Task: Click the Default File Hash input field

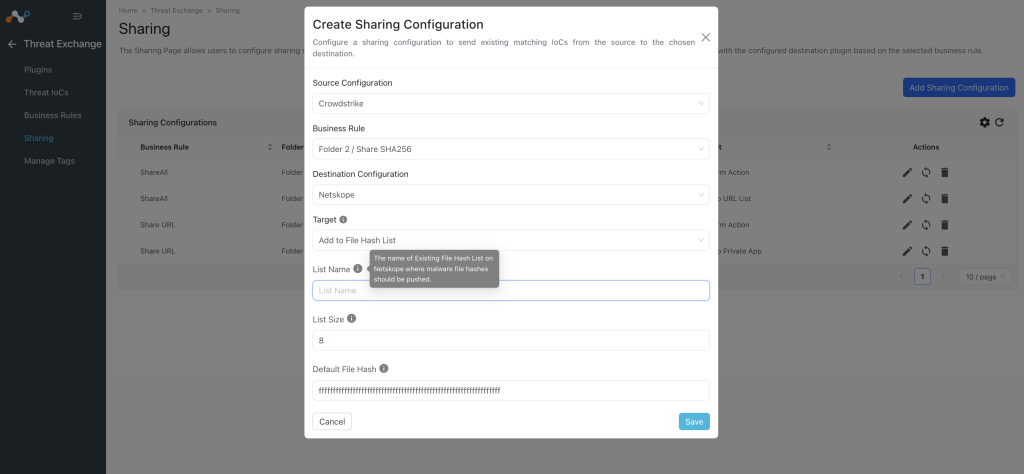Action: pos(511,390)
